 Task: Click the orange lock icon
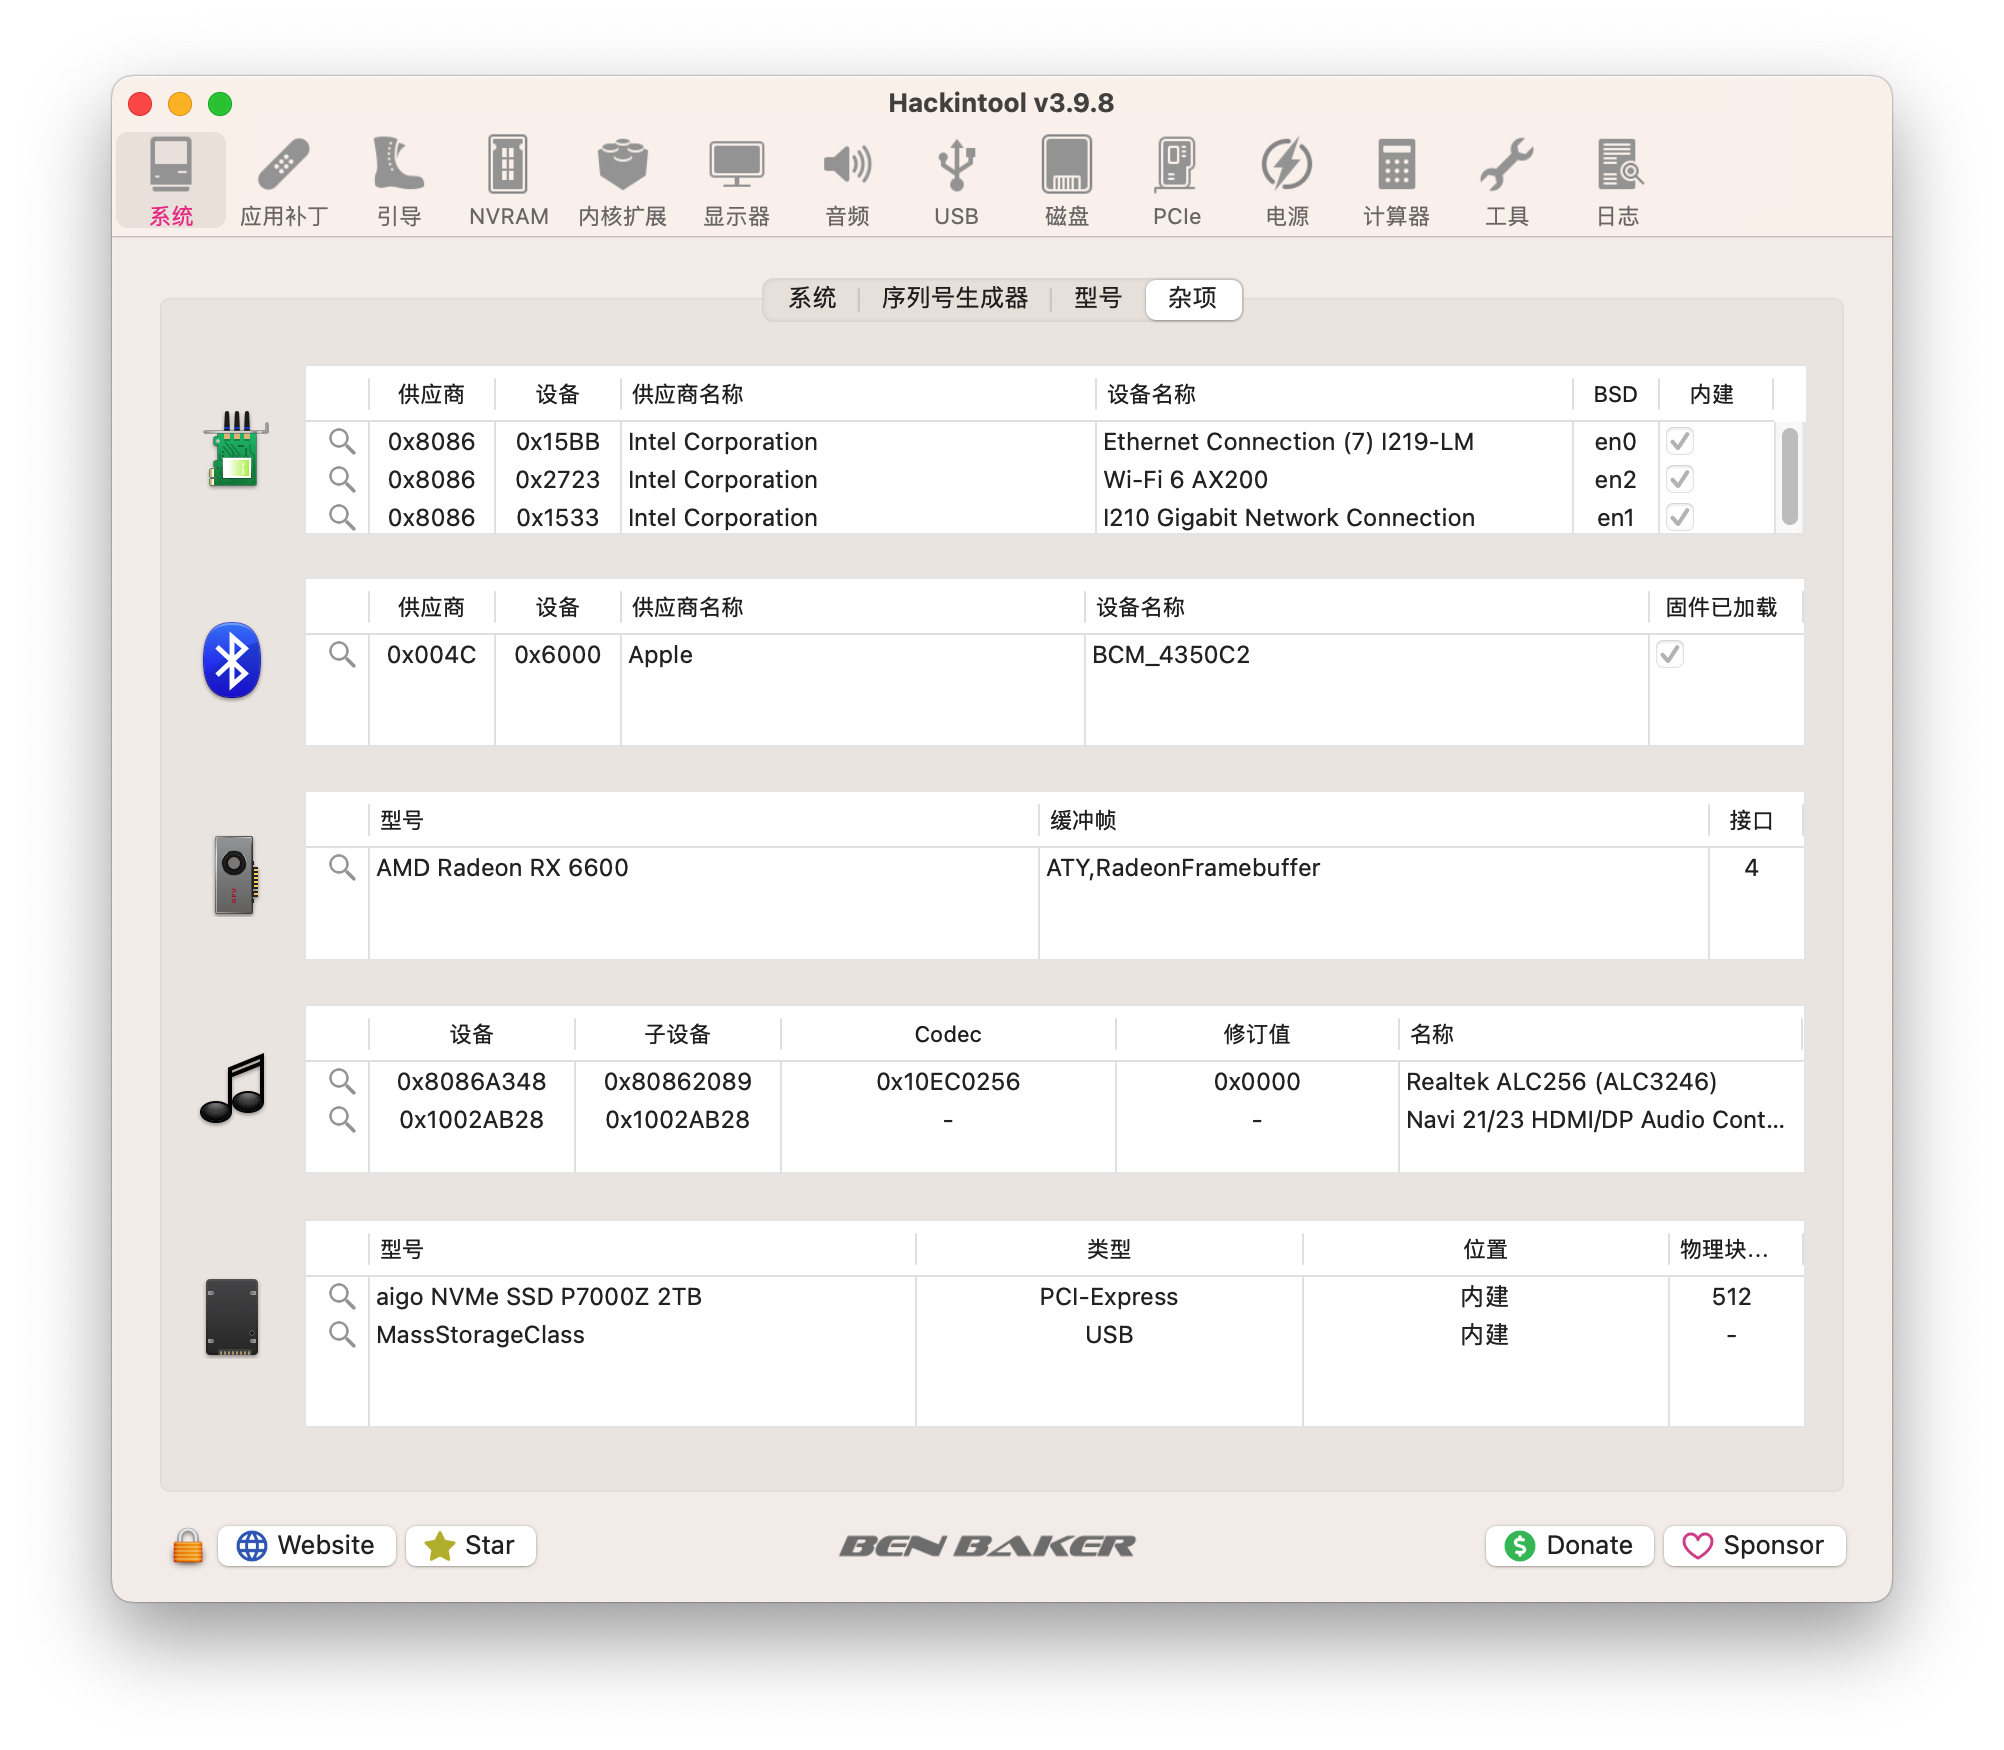(187, 1545)
